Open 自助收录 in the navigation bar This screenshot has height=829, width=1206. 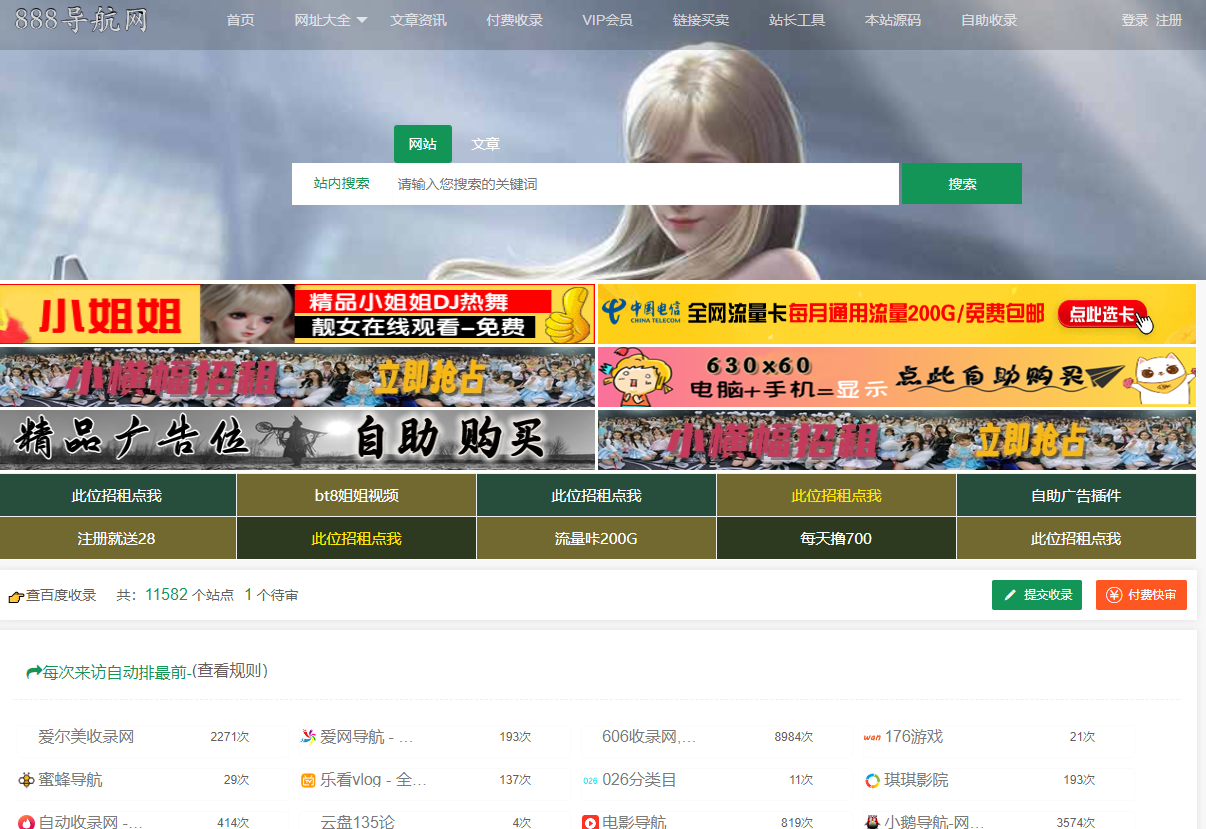point(989,20)
